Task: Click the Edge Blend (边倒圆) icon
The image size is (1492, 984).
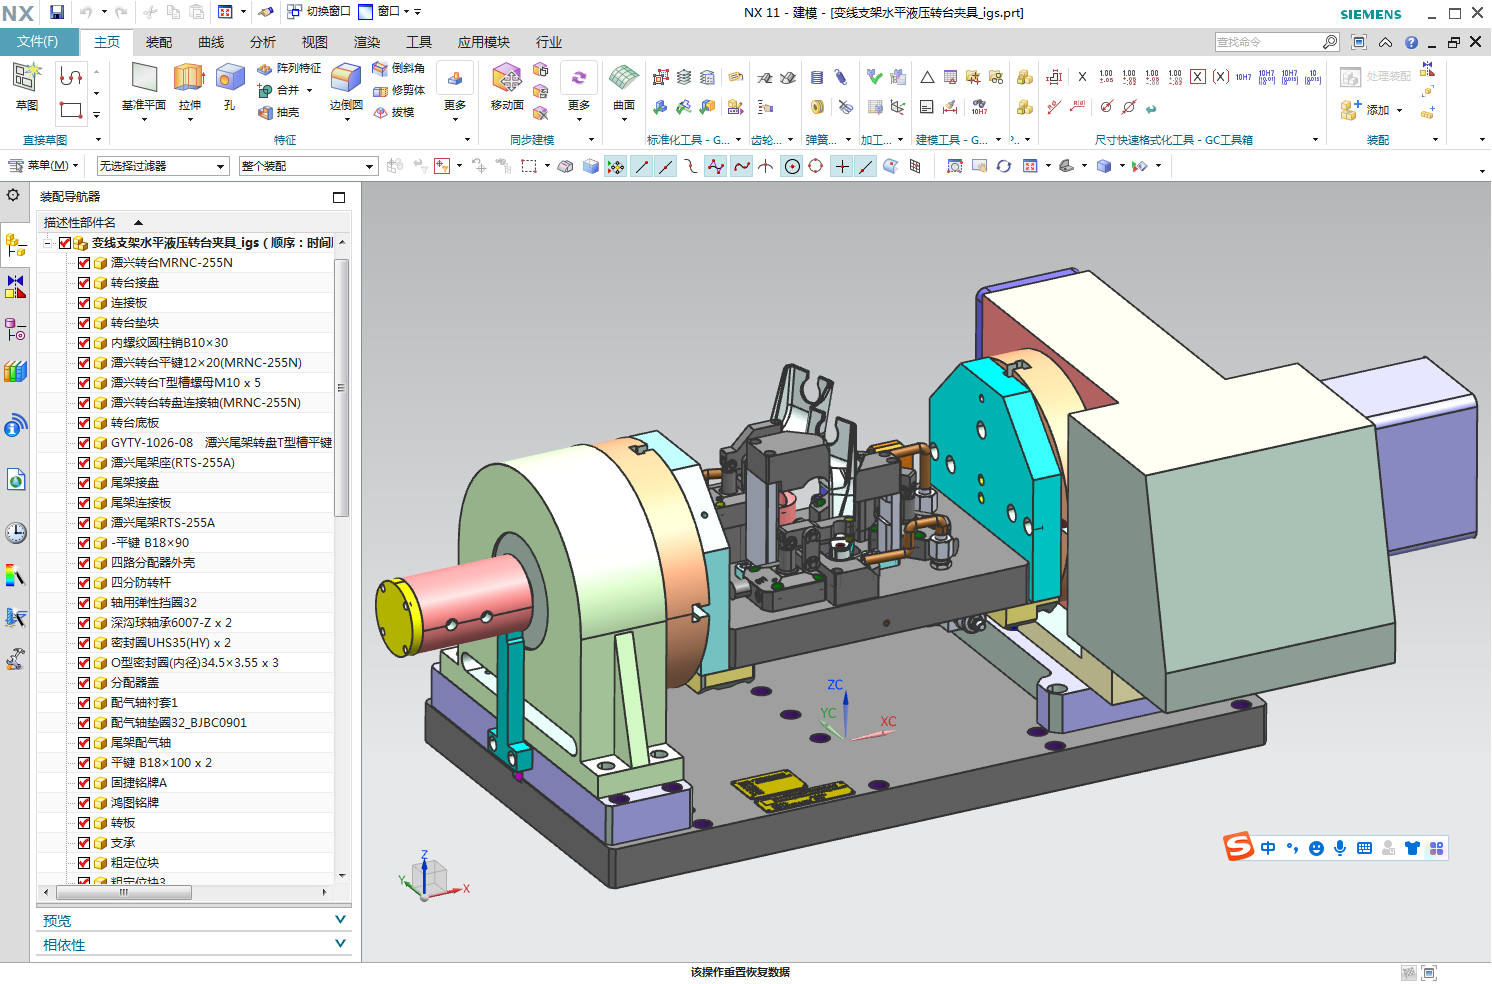Action: (346, 78)
